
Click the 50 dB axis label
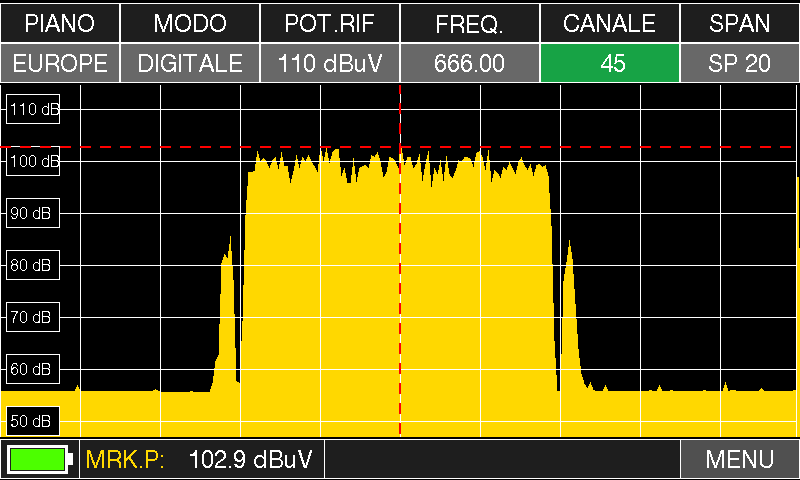[33, 421]
